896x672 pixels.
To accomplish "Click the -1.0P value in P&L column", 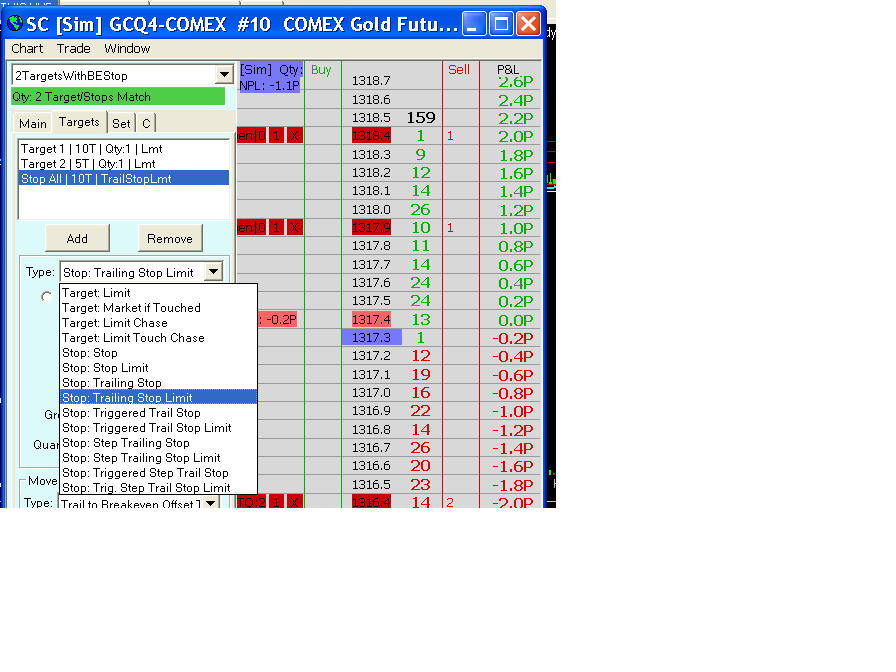I will coord(513,411).
